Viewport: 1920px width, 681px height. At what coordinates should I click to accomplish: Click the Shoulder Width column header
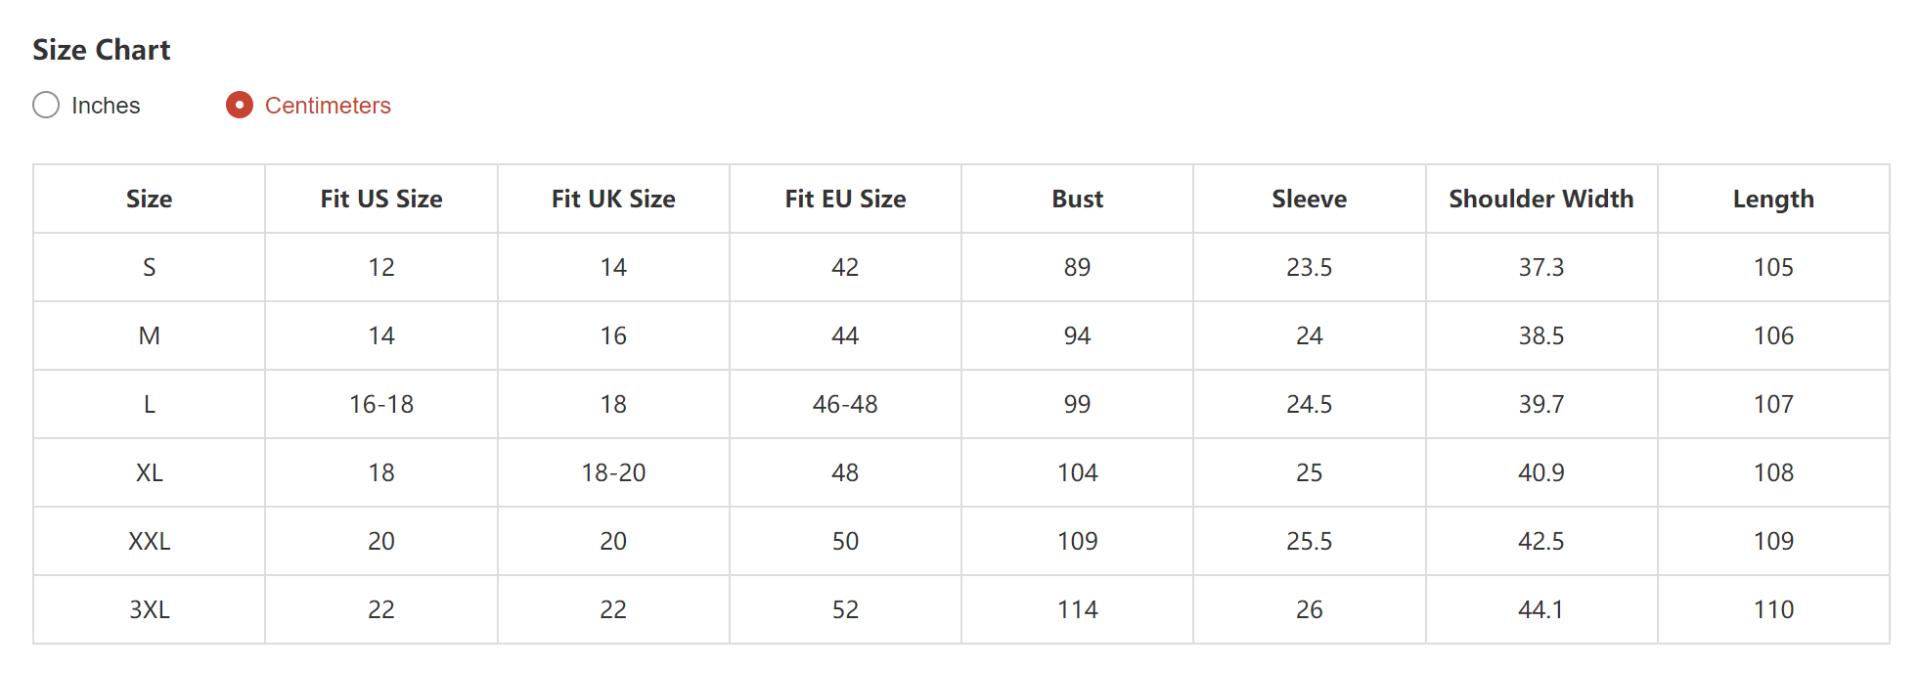point(1541,199)
